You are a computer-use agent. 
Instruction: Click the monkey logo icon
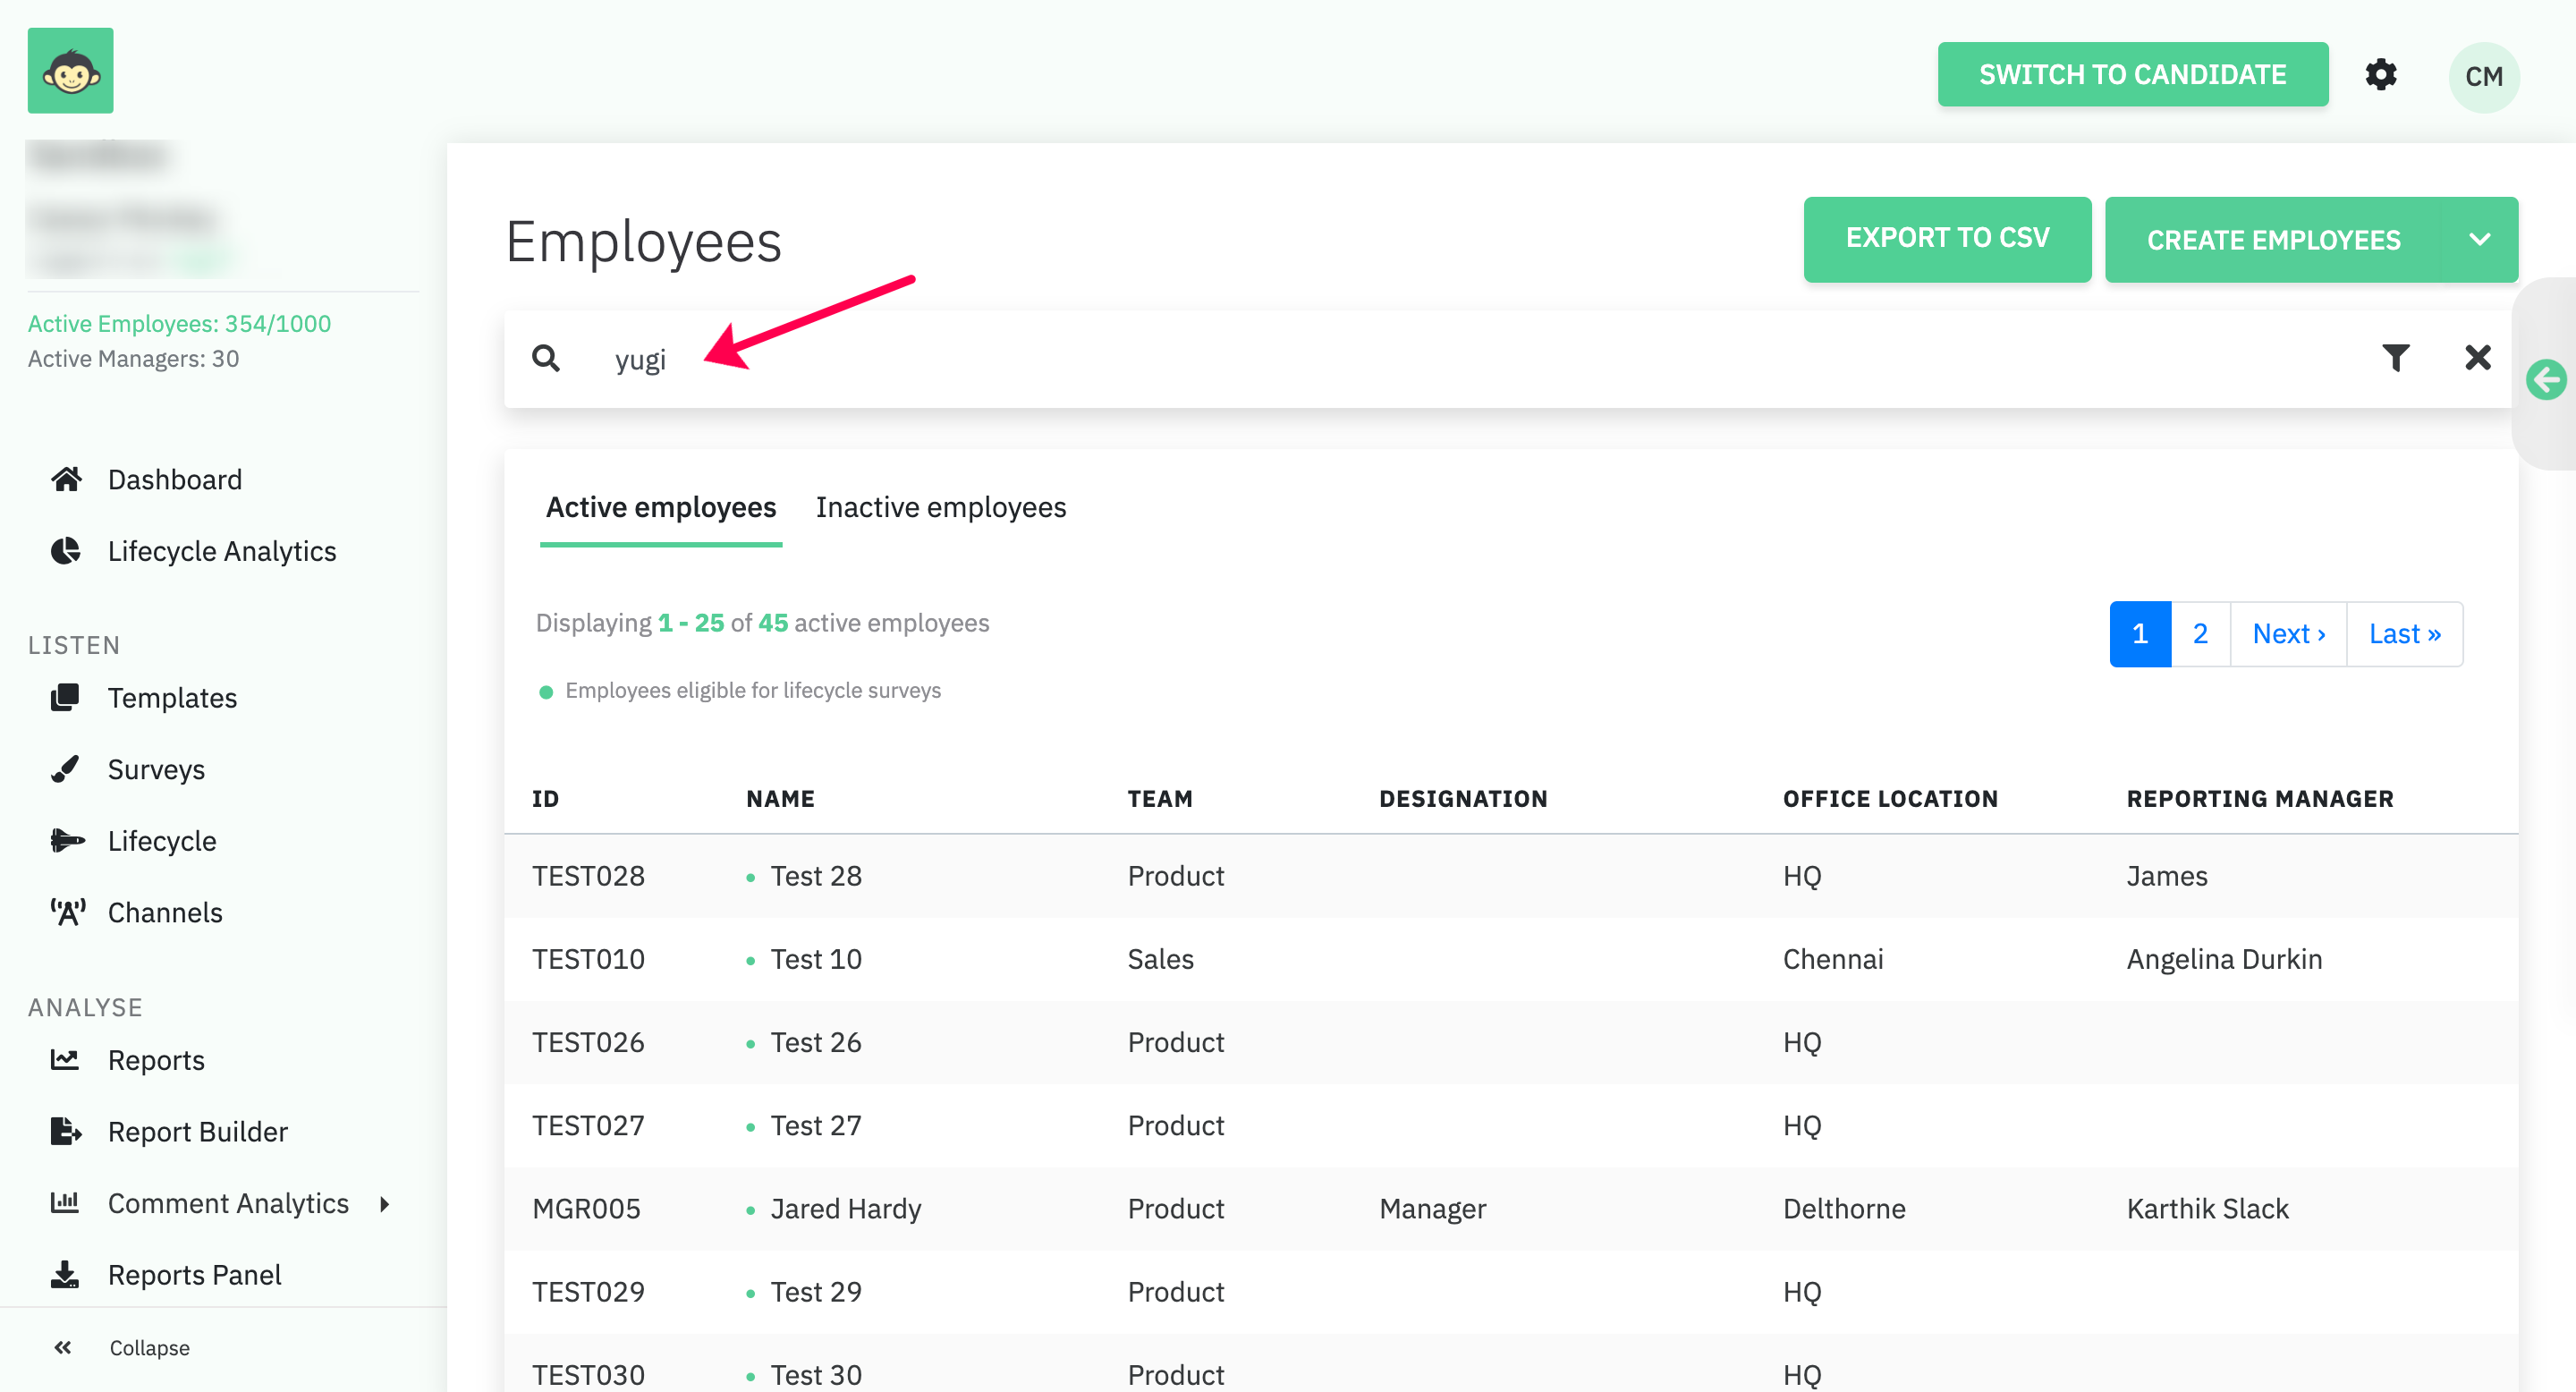tap(70, 71)
